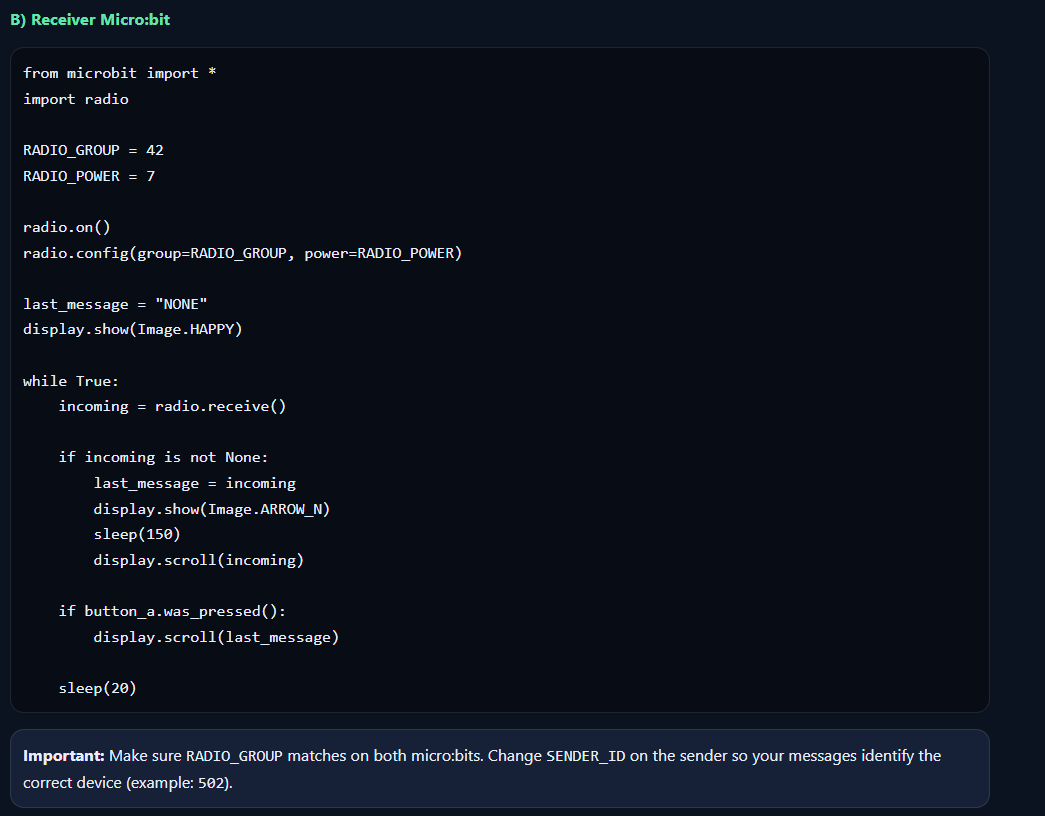
Task: Place cursor on "RADIO_GROUP = 42" line
Action: [x=93, y=150]
